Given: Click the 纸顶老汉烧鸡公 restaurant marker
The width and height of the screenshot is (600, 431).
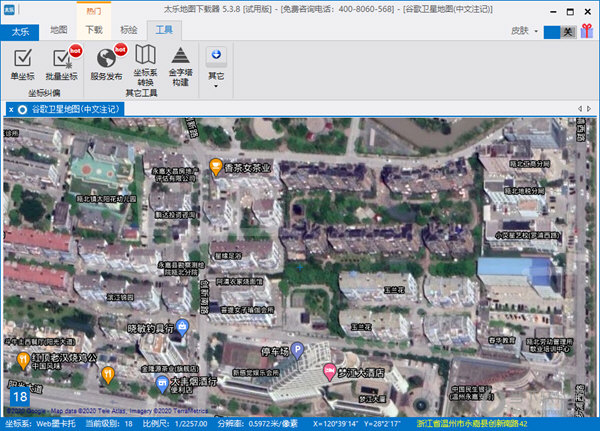Looking at the screenshot, I should click(x=23, y=361).
